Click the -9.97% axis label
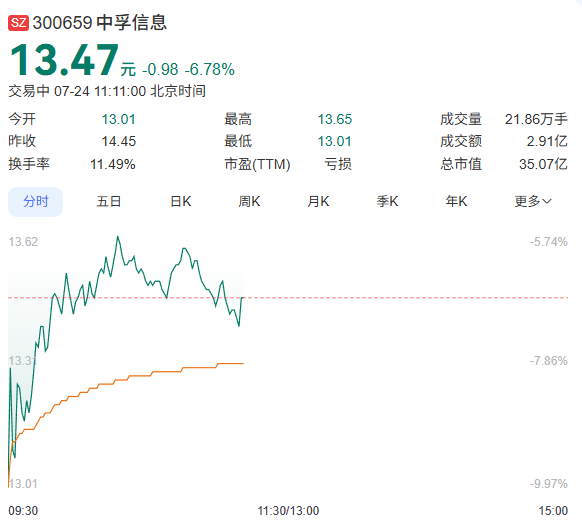 [549, 484]
